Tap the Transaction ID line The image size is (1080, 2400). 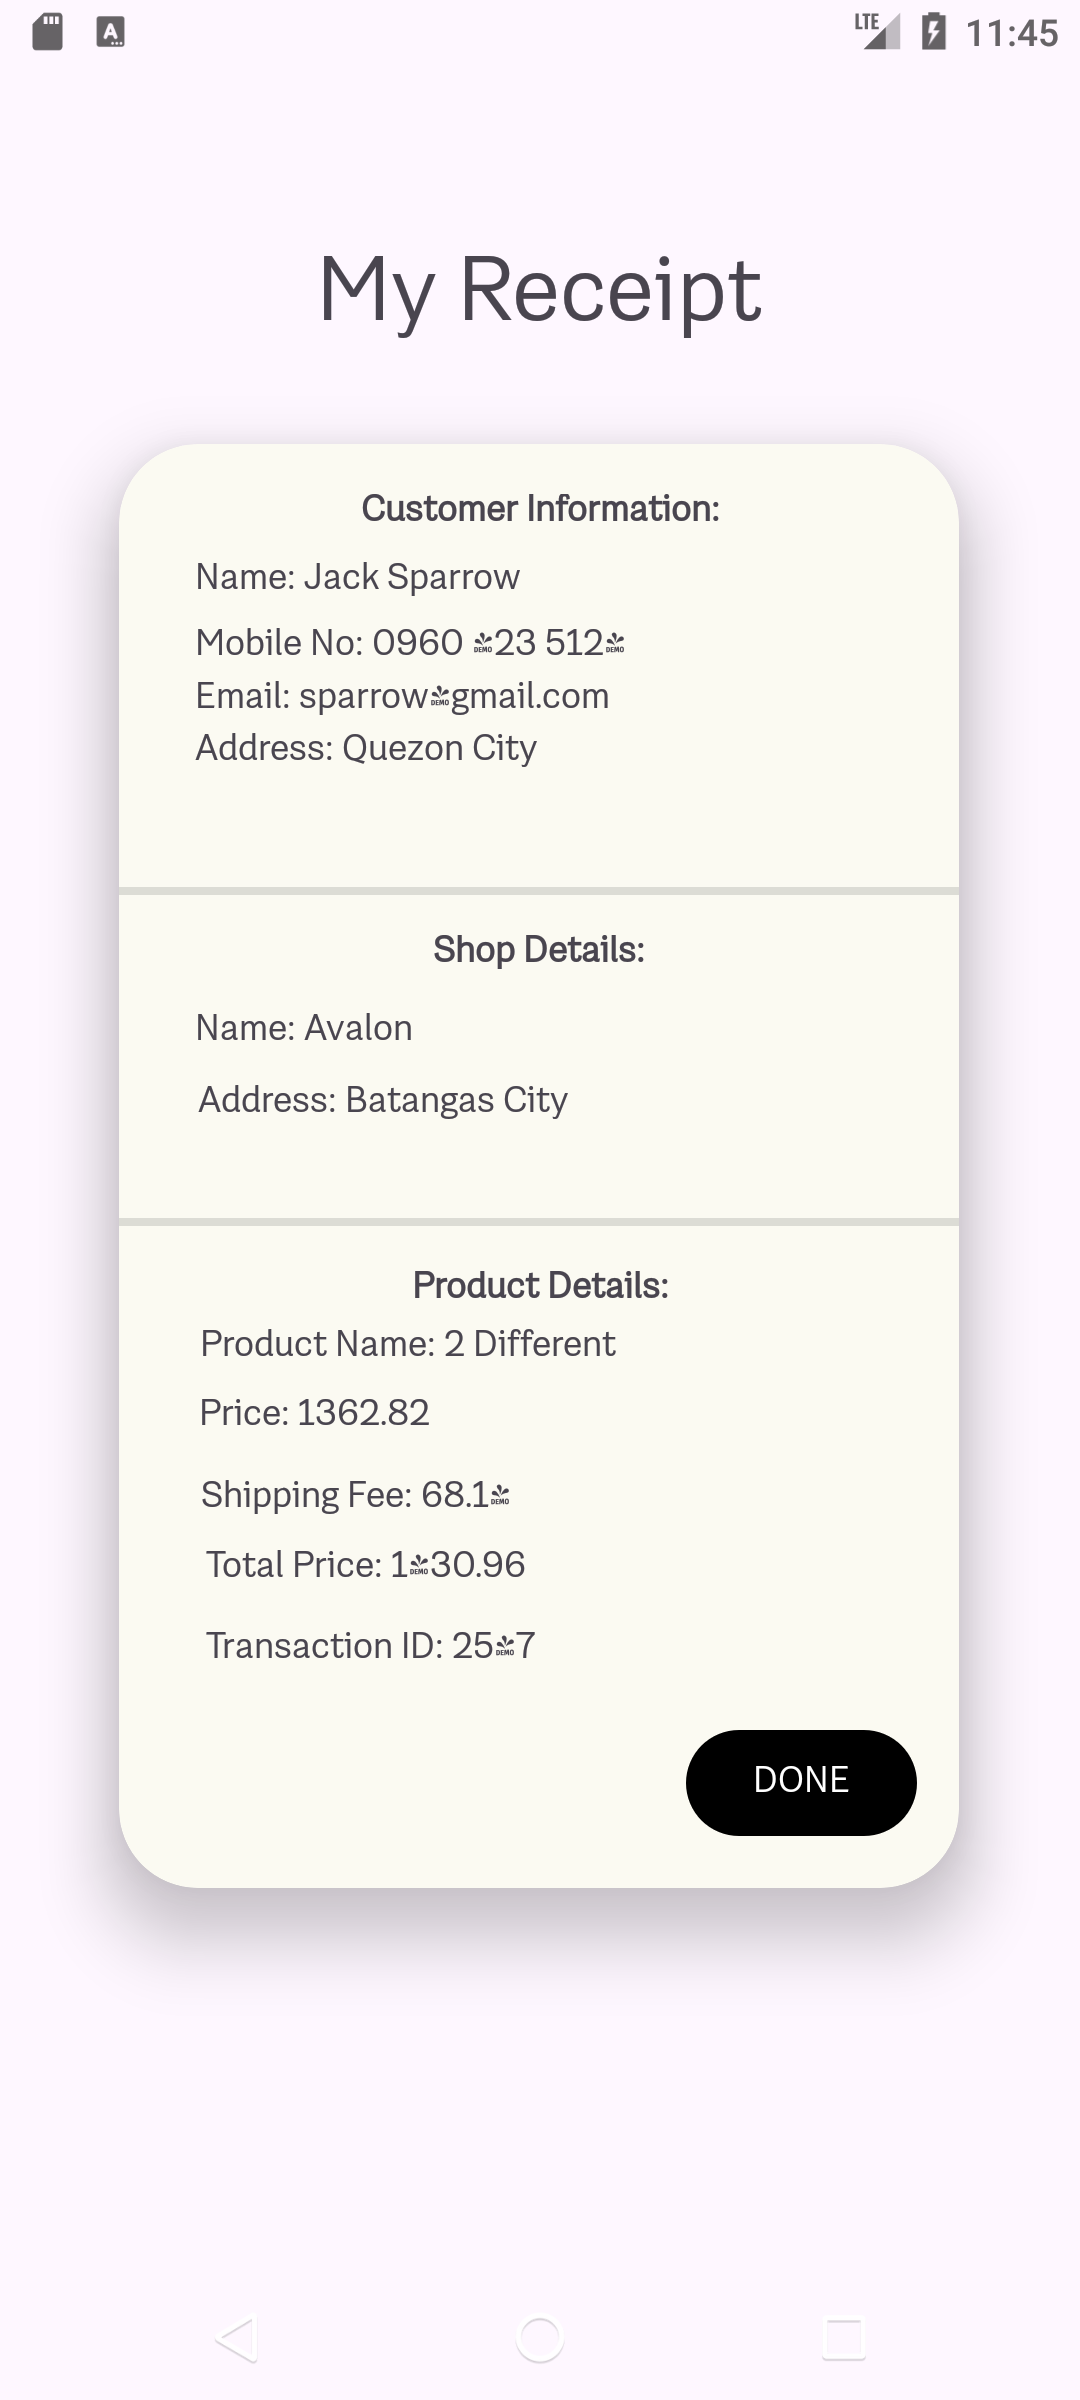370,1646
